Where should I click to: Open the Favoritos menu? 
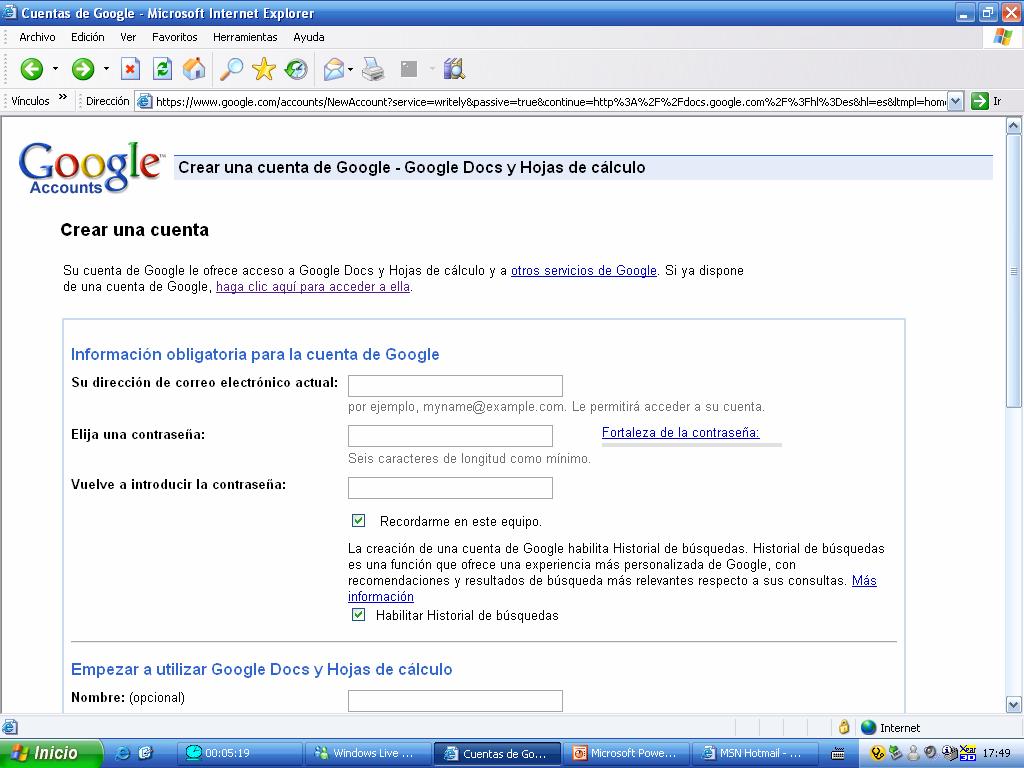[x=174, y=37]
